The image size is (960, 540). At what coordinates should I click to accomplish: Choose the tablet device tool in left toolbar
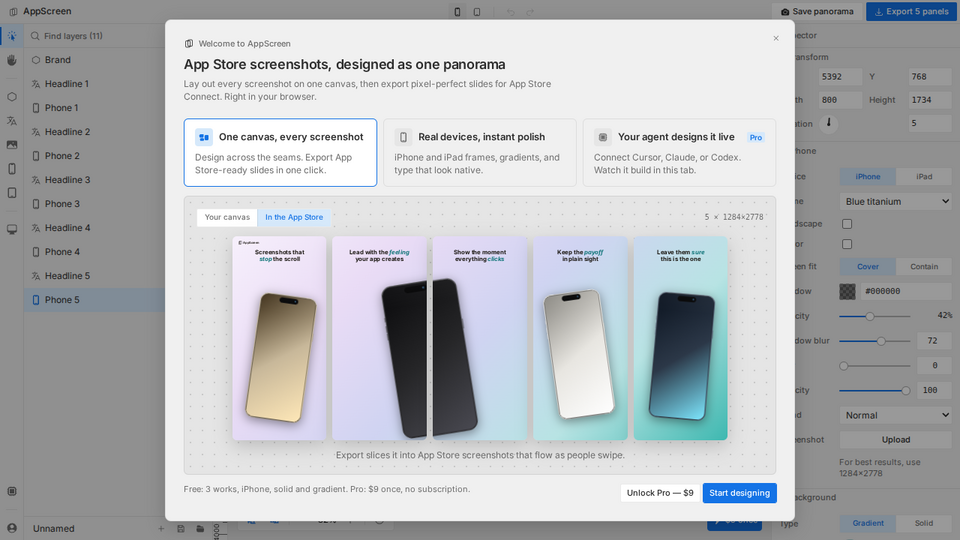12,193
